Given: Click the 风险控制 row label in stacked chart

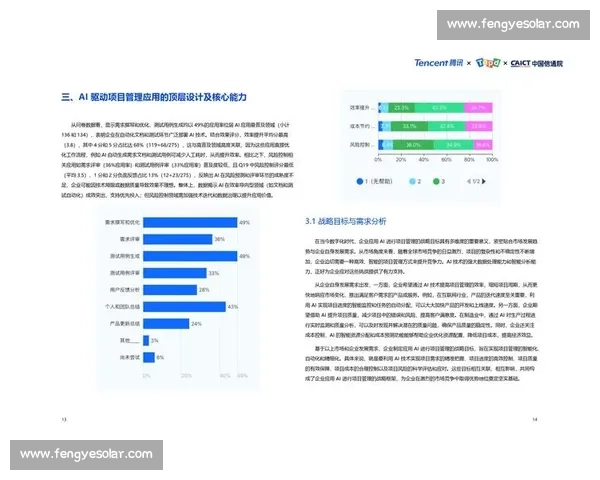Looking at the screenshot, I should [362, 145].
